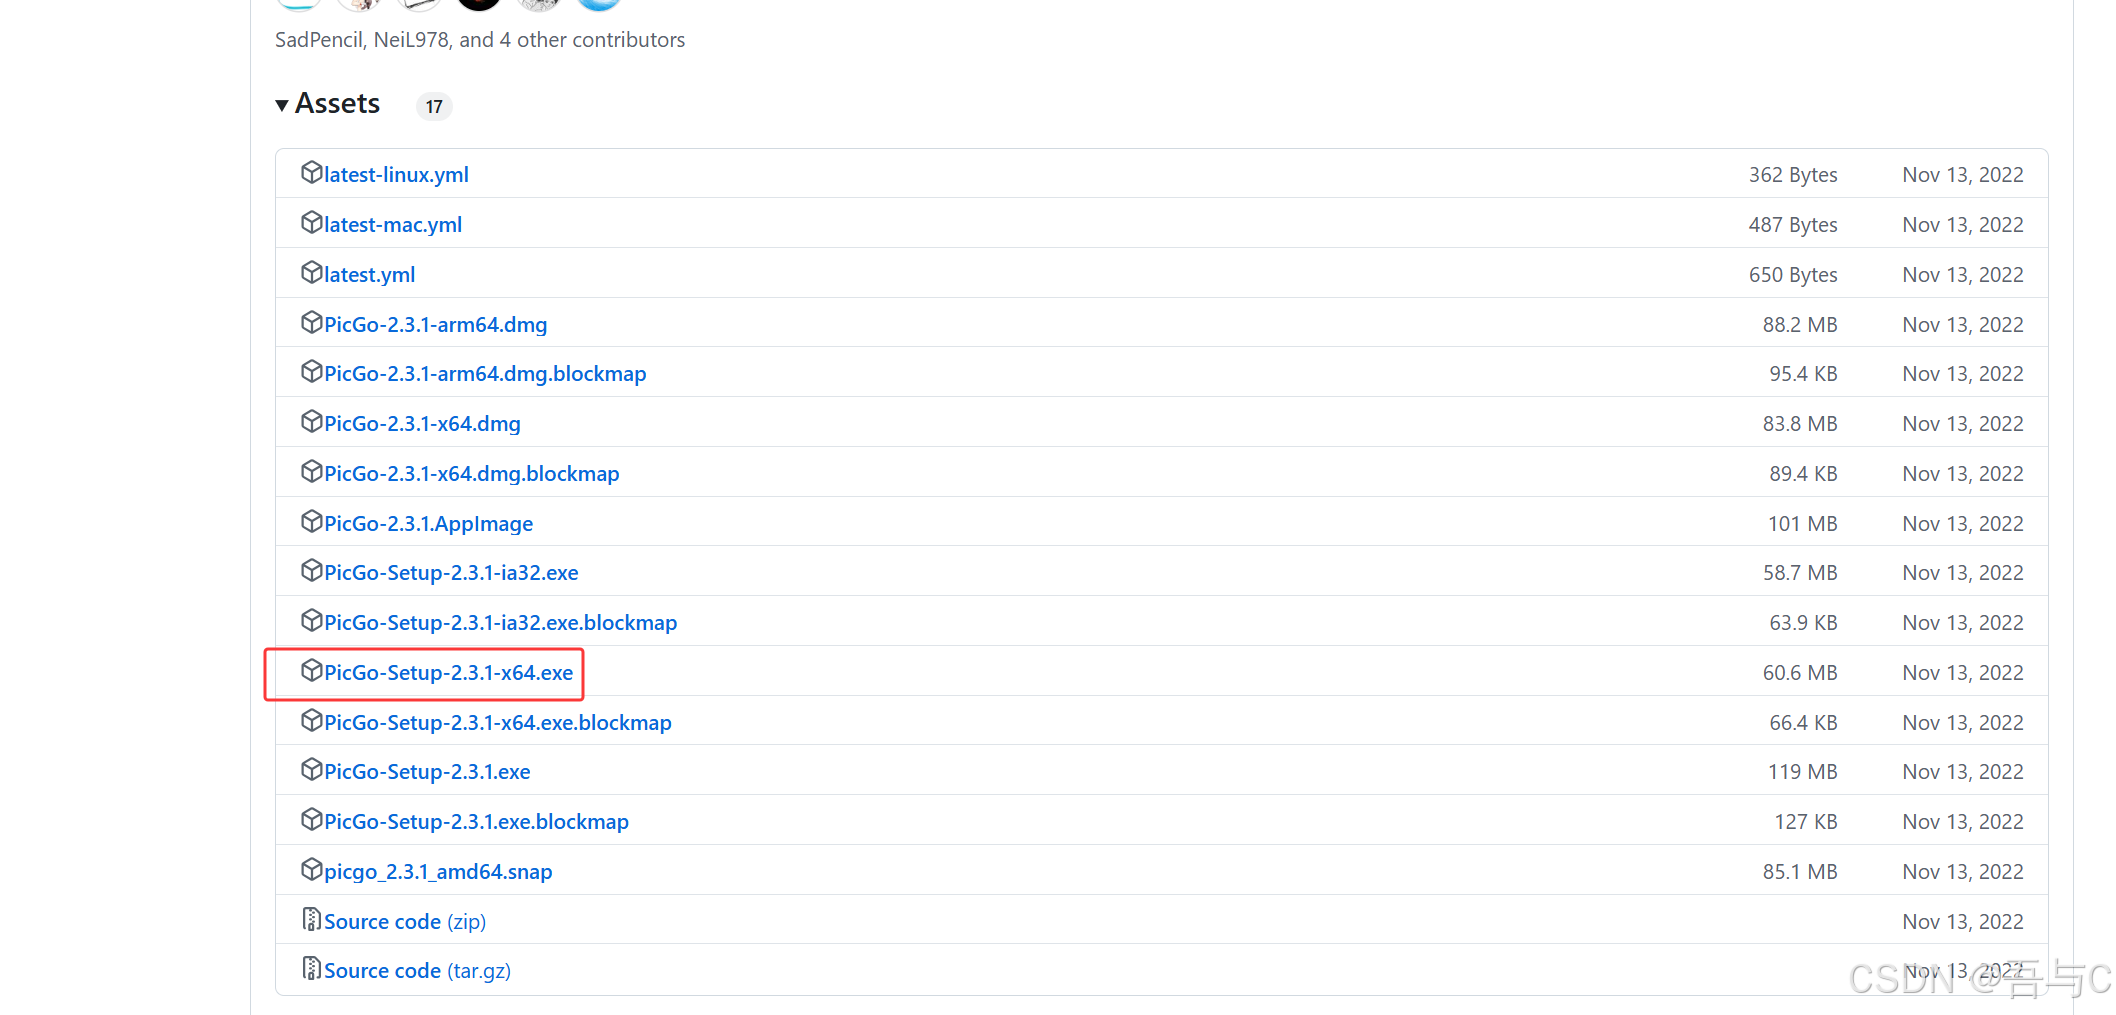The width and height of the screenshot is (2116, 1015).
Task: Collapse the Assets section triangle
Action: (282, 105)
